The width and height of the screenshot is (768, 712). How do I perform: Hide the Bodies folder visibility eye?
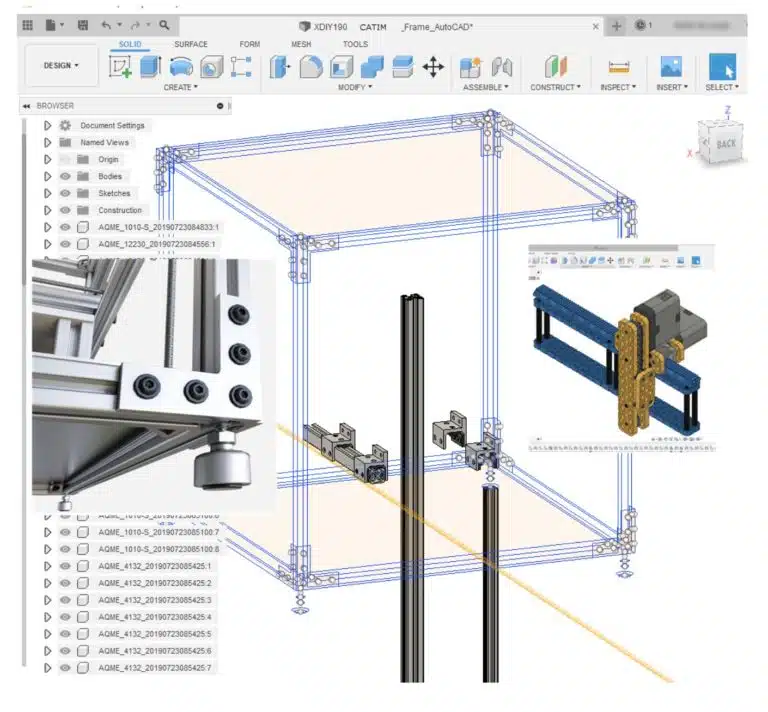click(65, 176)
